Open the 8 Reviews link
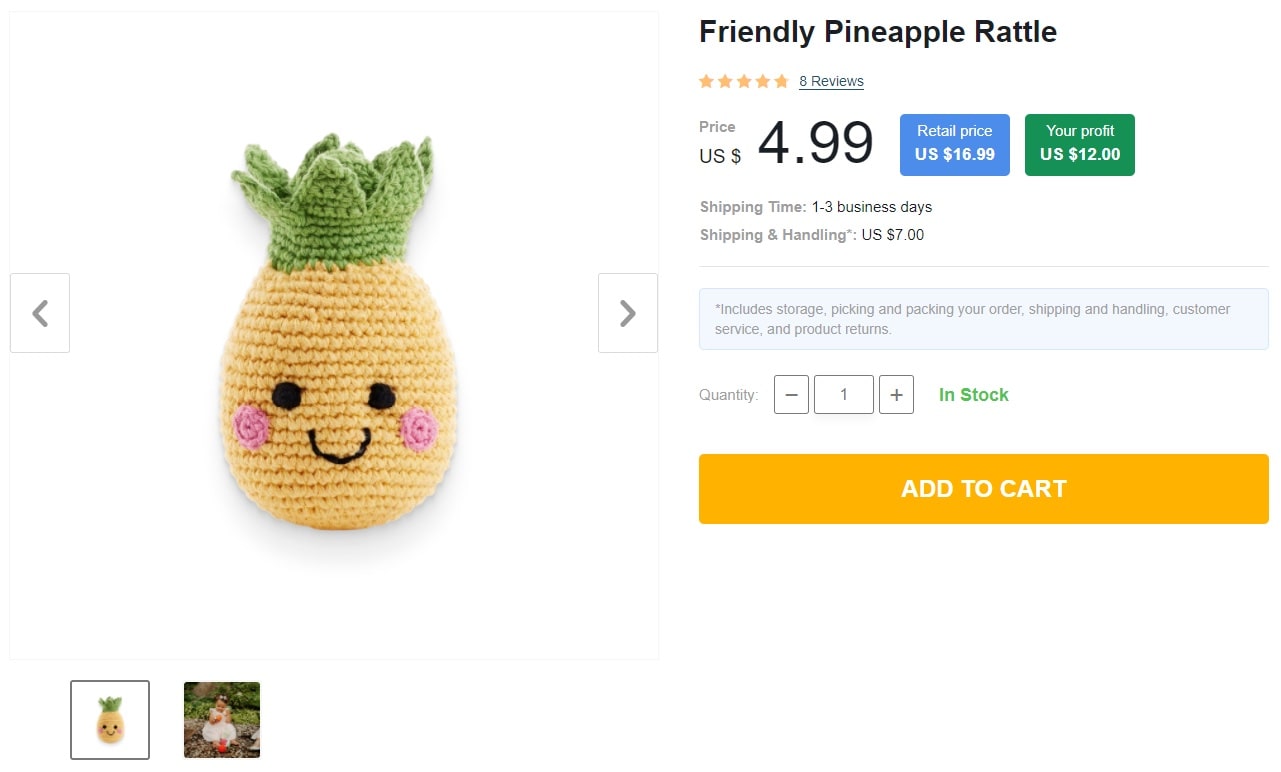 831,81
